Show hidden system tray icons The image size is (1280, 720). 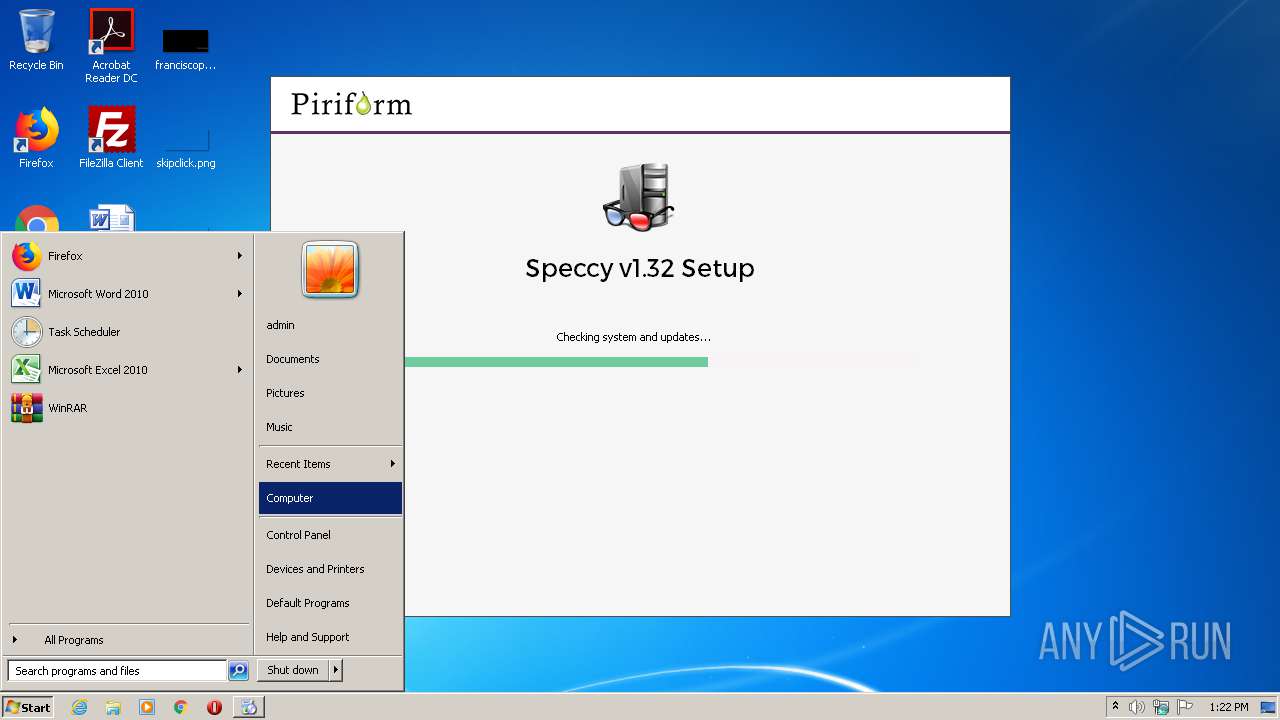[x=1115, y=707]
